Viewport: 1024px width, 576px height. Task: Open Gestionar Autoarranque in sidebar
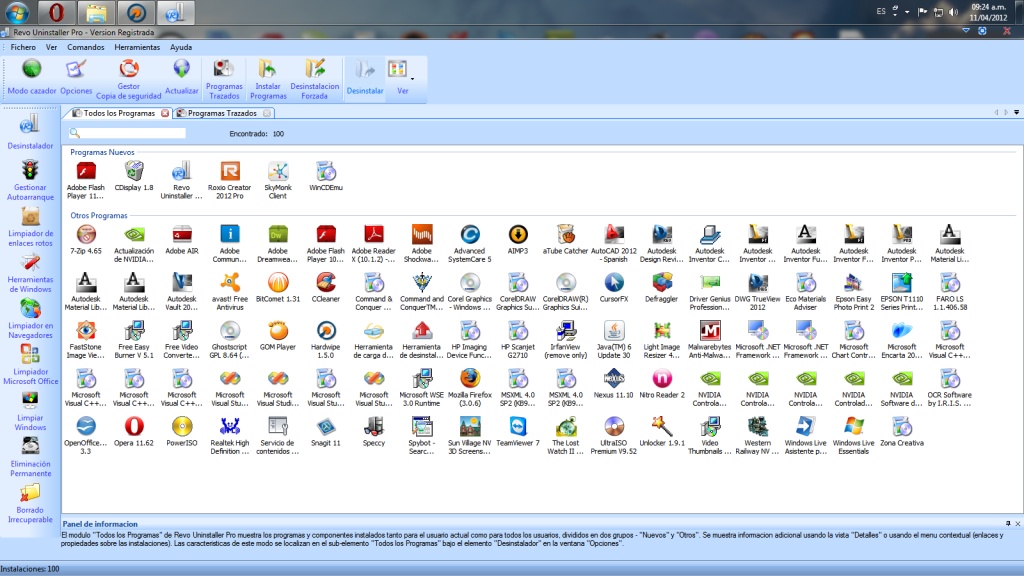(x=30, y=180)
